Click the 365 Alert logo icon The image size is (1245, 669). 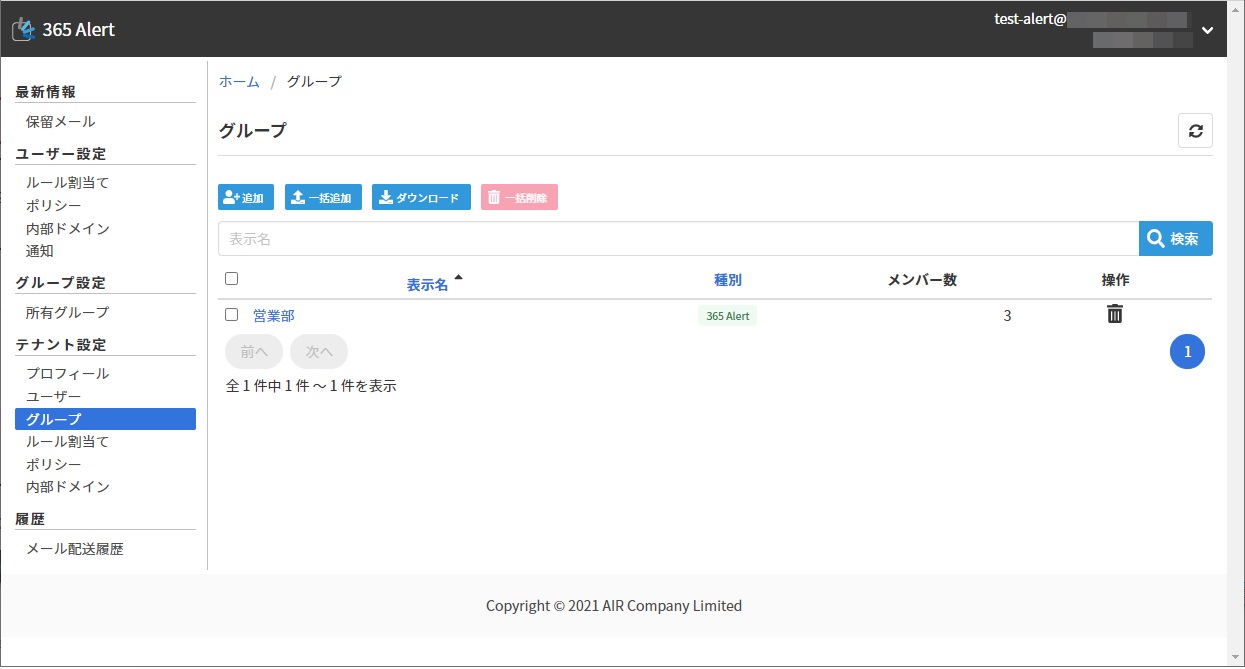pos(23,30)
